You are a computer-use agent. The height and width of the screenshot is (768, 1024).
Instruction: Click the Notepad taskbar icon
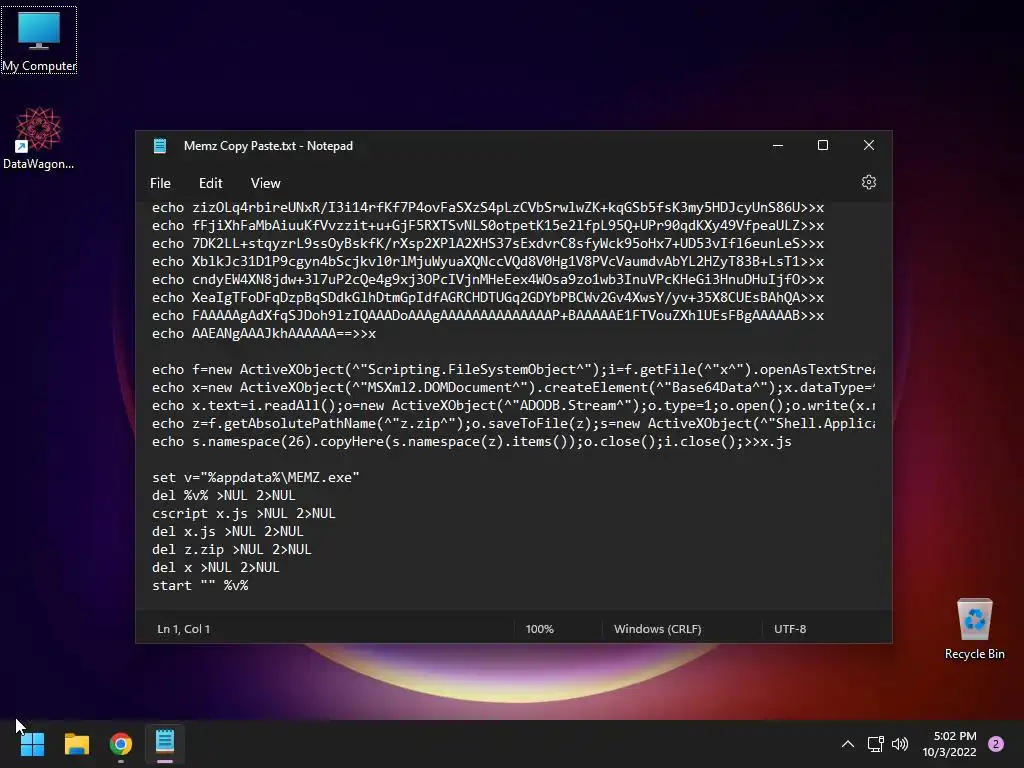[x=165, y=744]
